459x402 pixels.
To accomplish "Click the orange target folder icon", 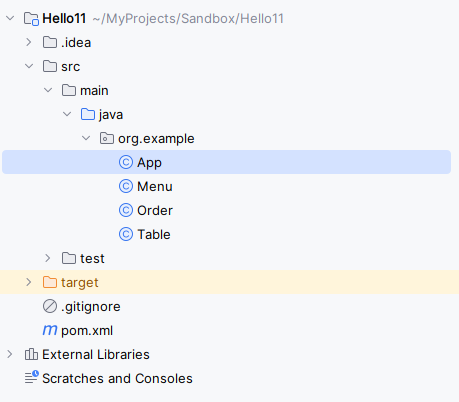I will pyautogui.click(x=50, y=282).
